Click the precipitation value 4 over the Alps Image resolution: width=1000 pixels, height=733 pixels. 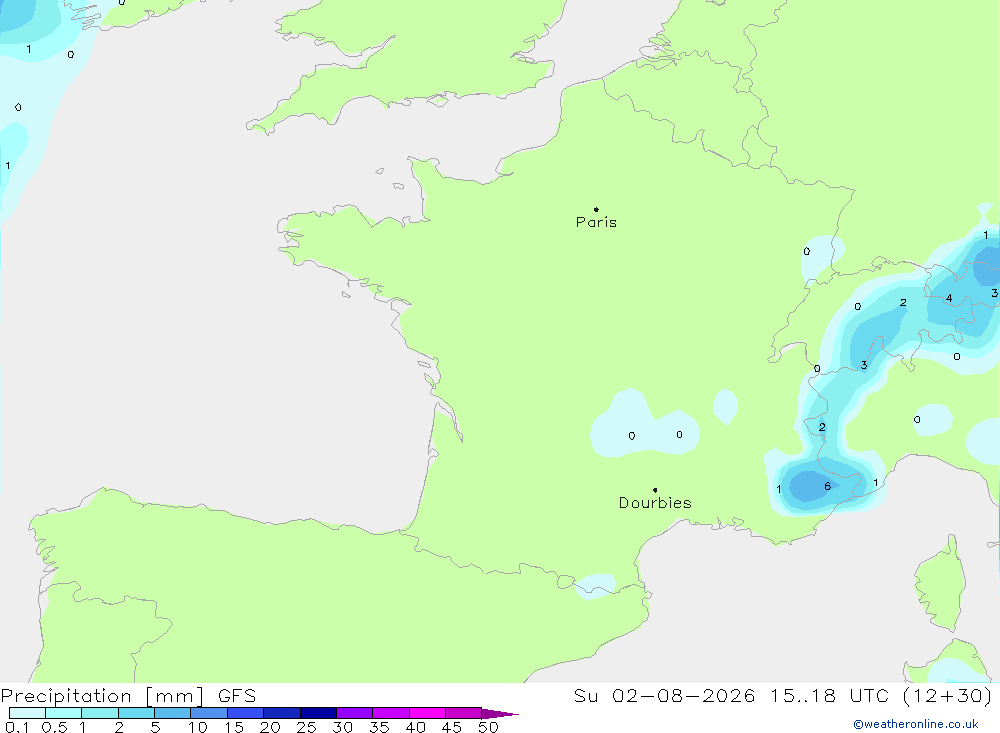point(949,298)
